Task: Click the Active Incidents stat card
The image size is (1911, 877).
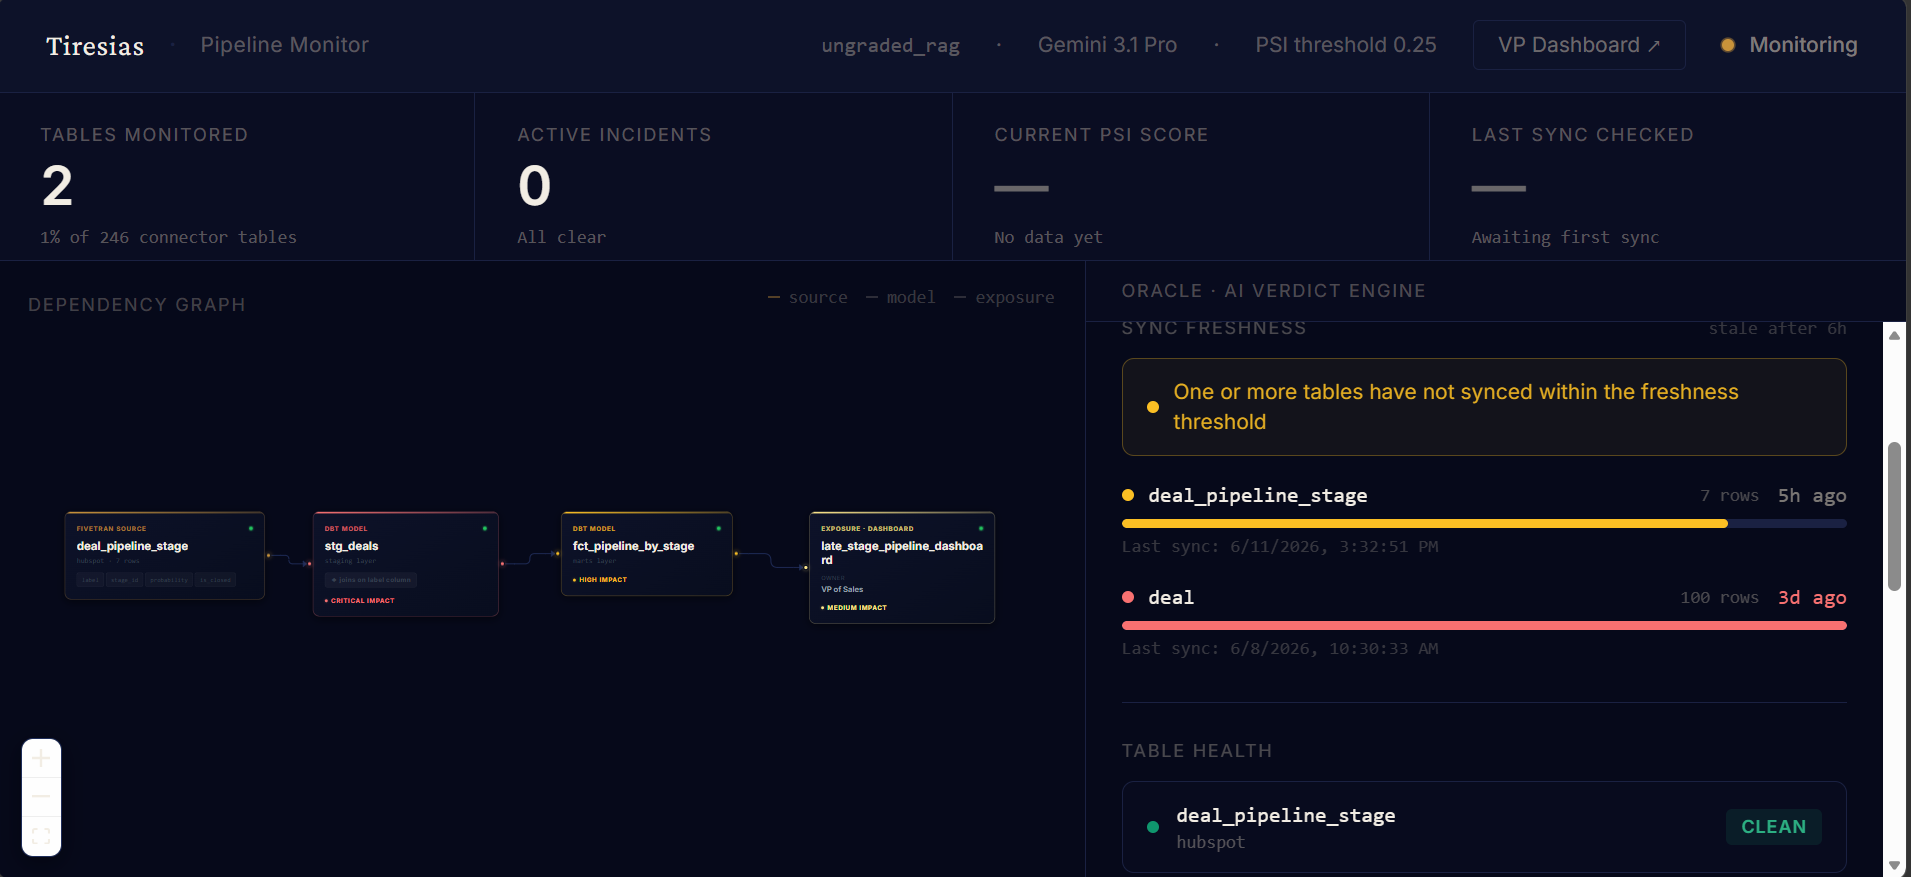Action: coord(714,177)
